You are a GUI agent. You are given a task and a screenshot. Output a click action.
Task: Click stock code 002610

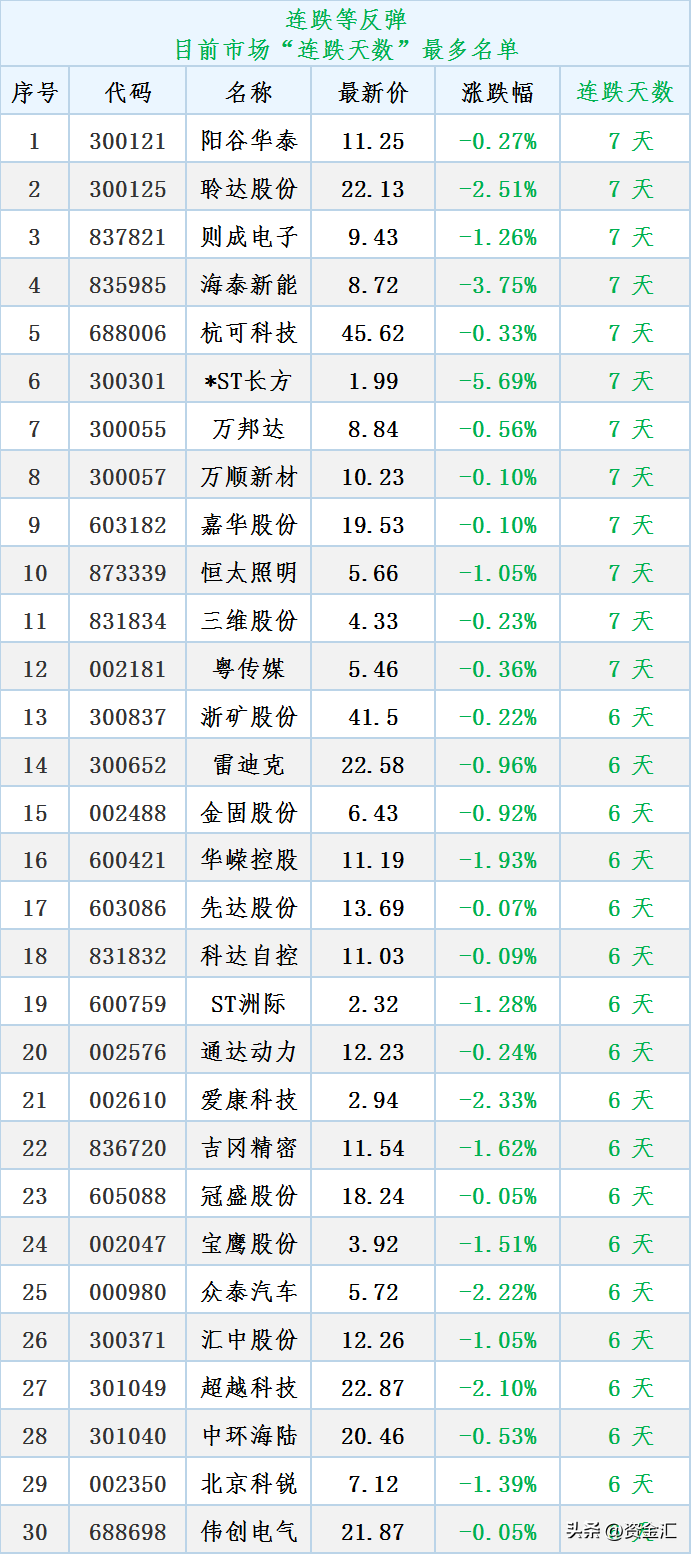128,1100
